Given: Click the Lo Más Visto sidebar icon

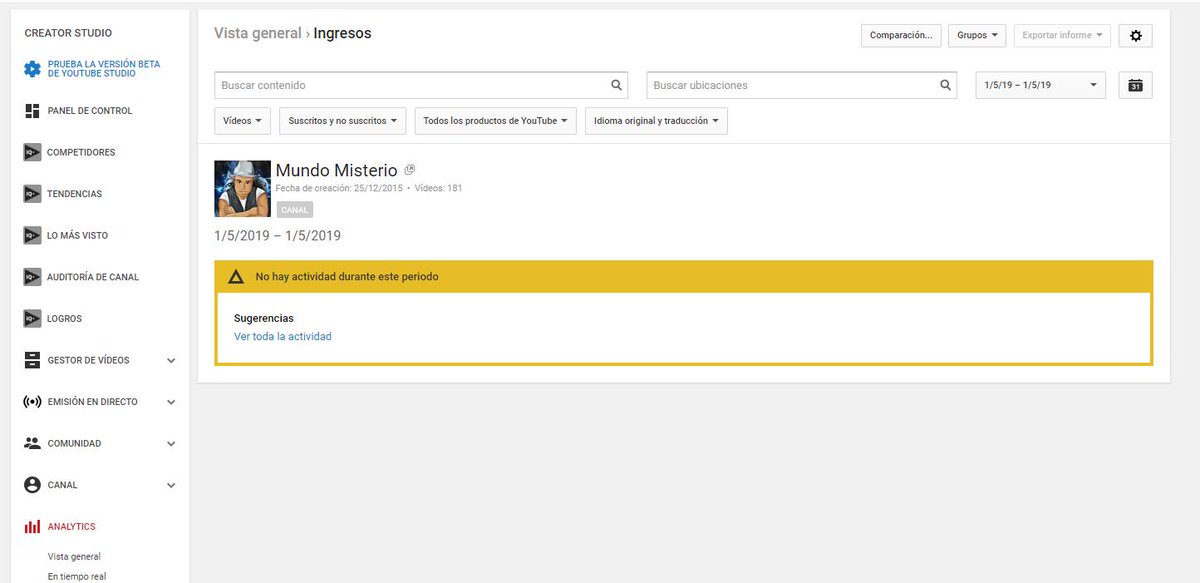Looking at the screenshot, I should coord(32,236).
